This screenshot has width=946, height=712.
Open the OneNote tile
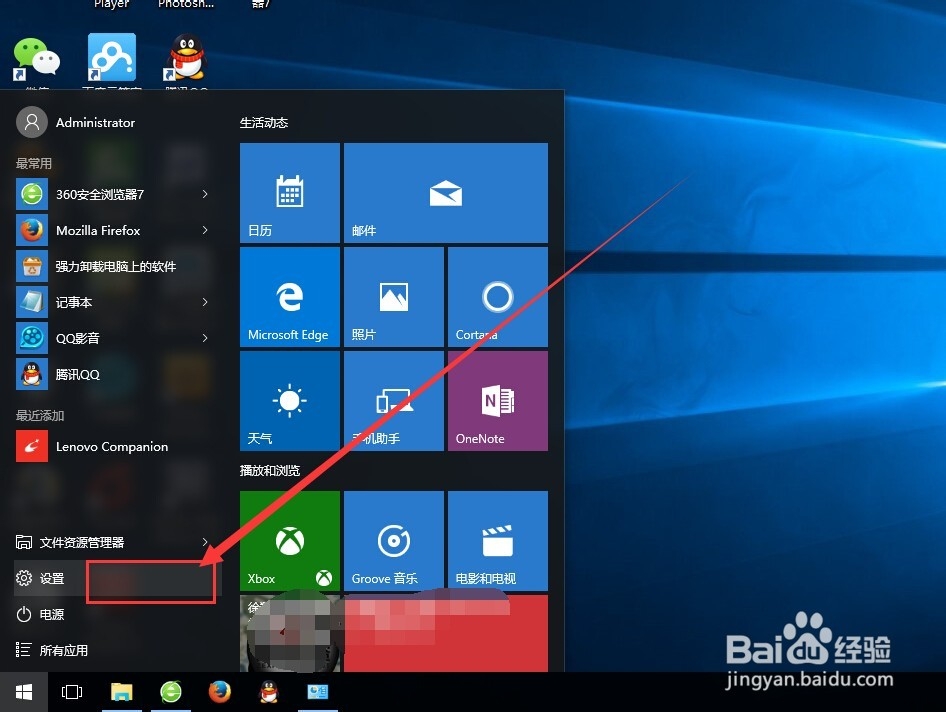tap(497, 400)
